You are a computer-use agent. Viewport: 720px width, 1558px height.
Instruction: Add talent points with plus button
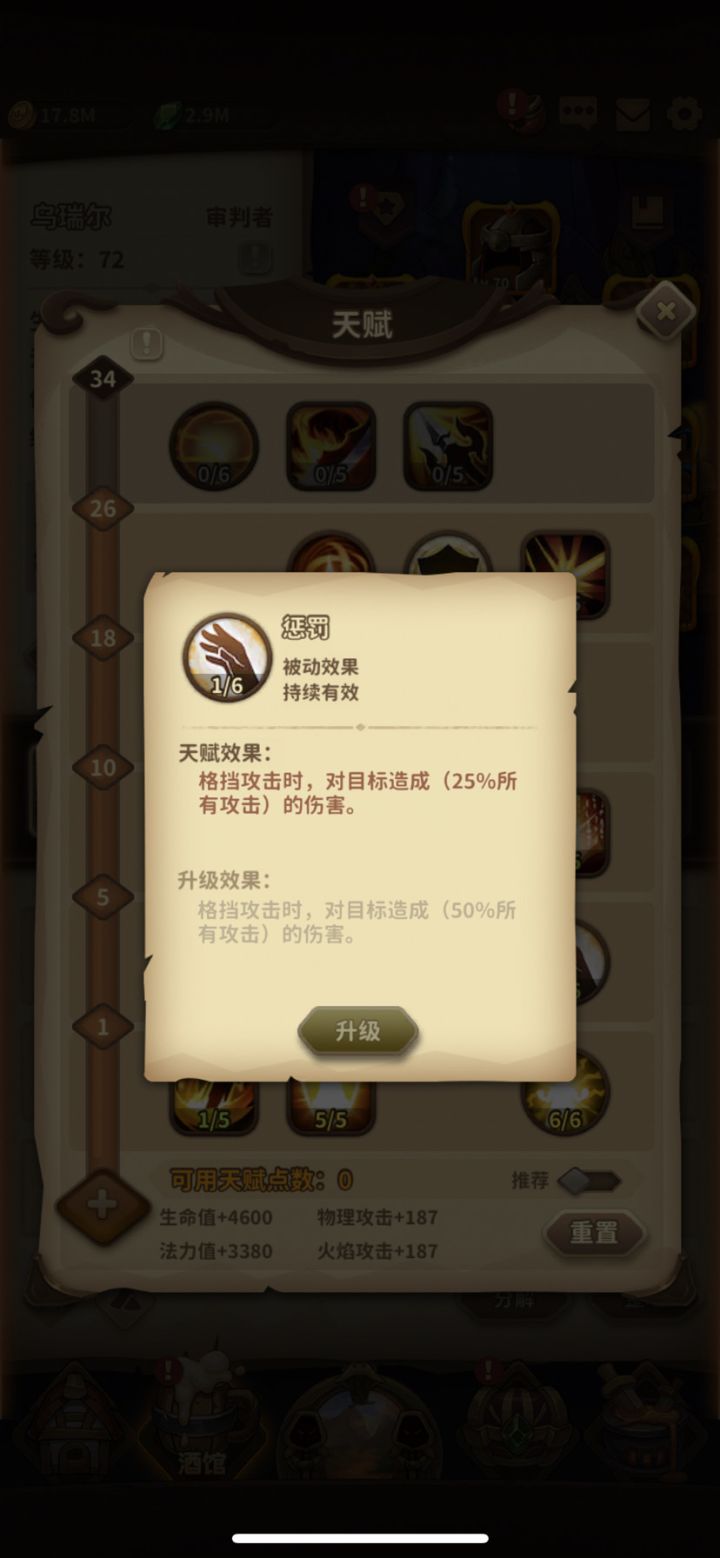(102, 1205)
